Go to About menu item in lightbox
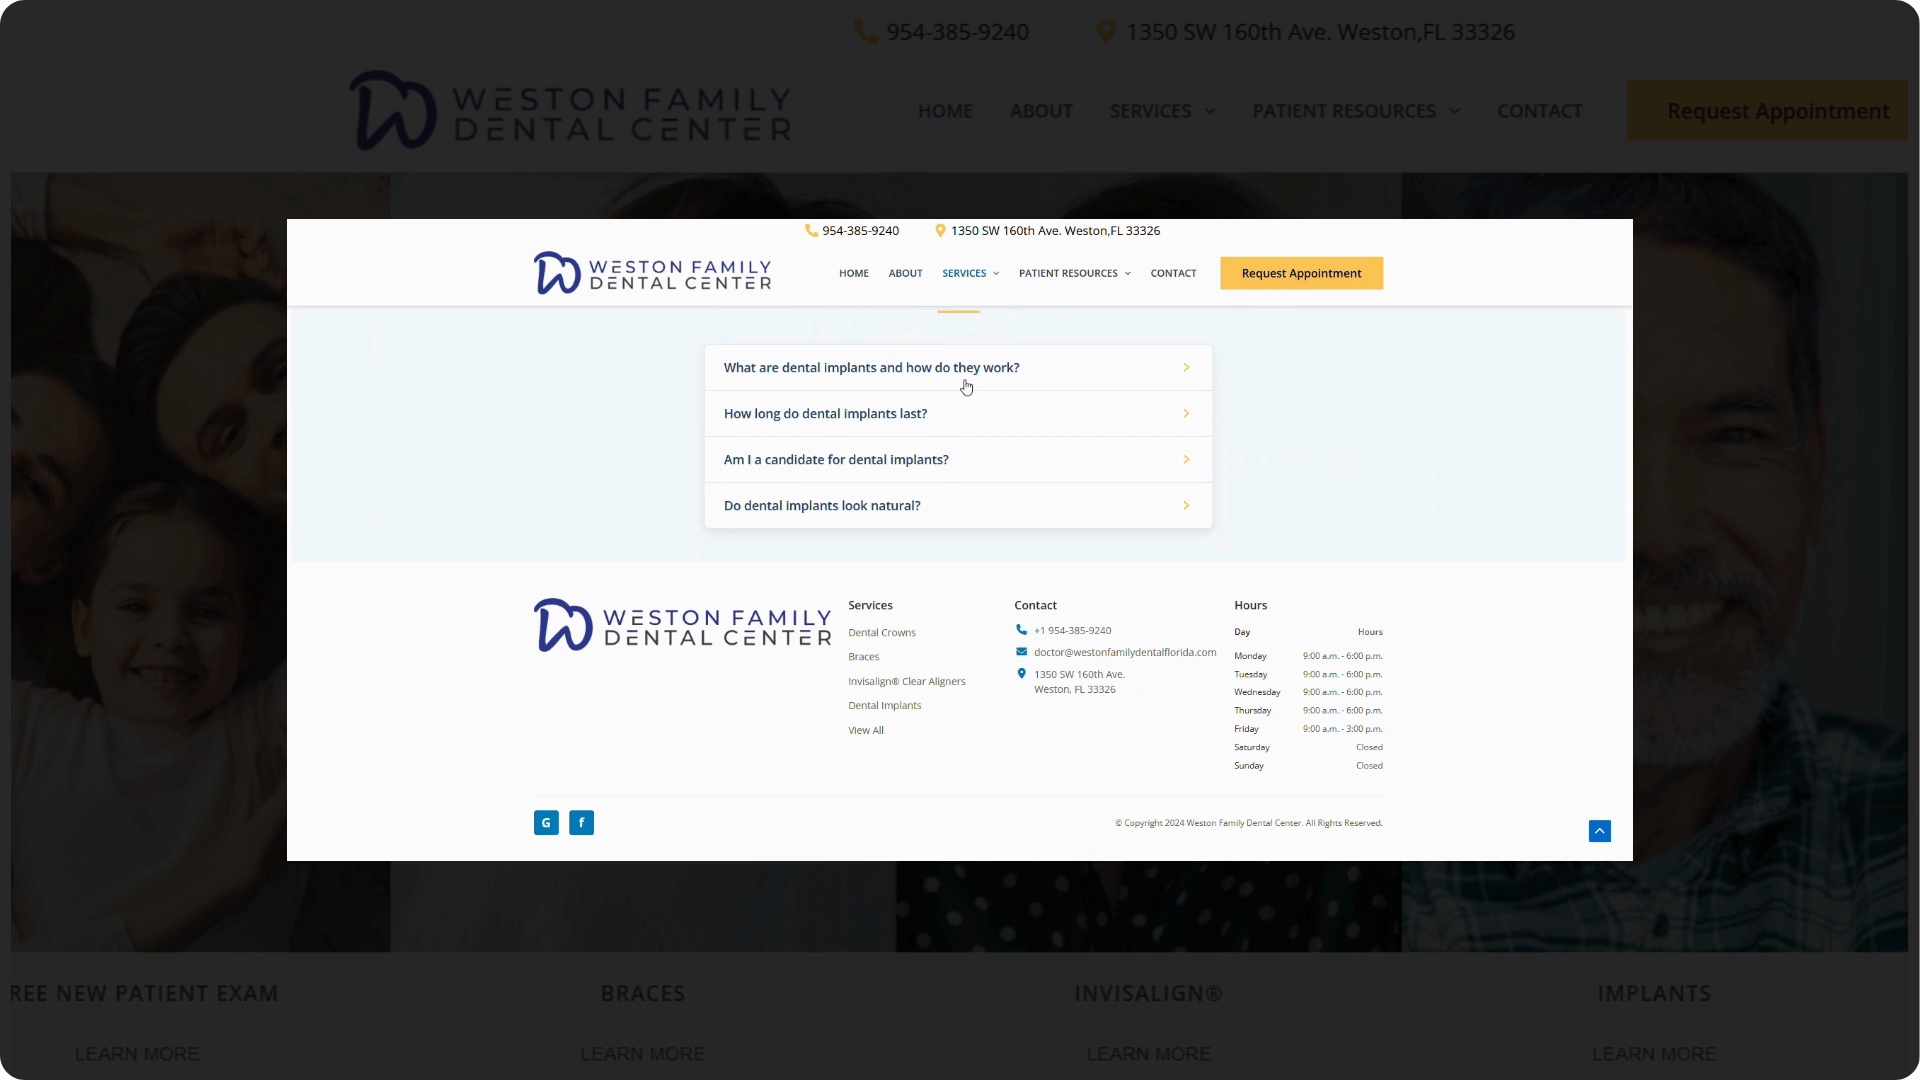This screenshot has width=1920, height=1080. 905,273
